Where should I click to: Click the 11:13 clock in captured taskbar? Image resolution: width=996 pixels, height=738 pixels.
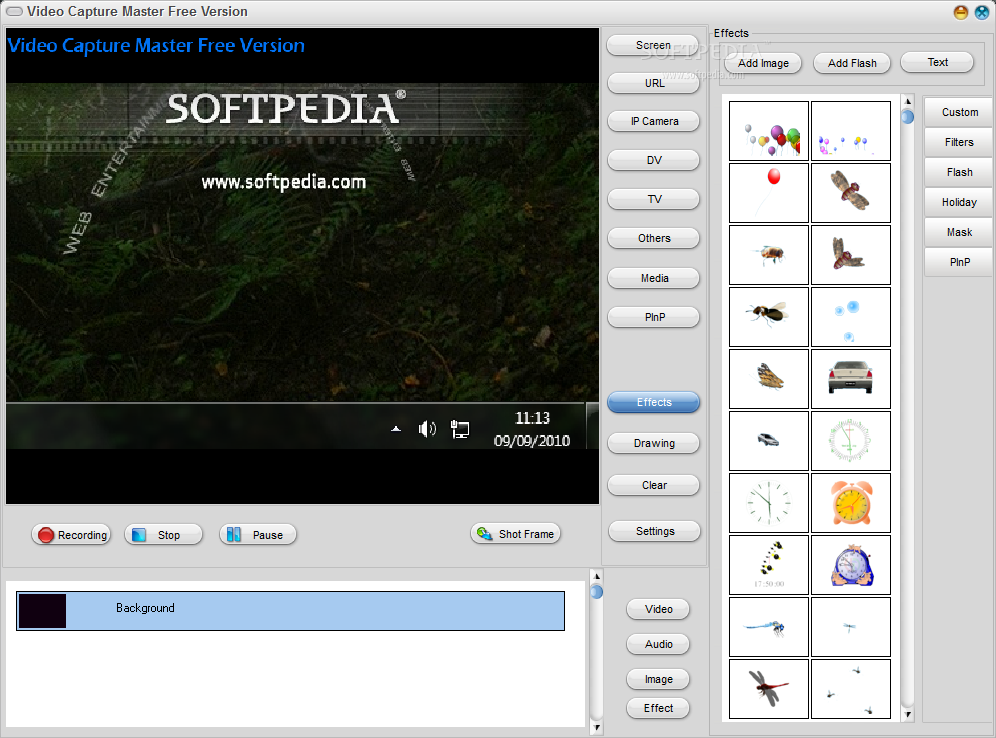click(532, 418)
